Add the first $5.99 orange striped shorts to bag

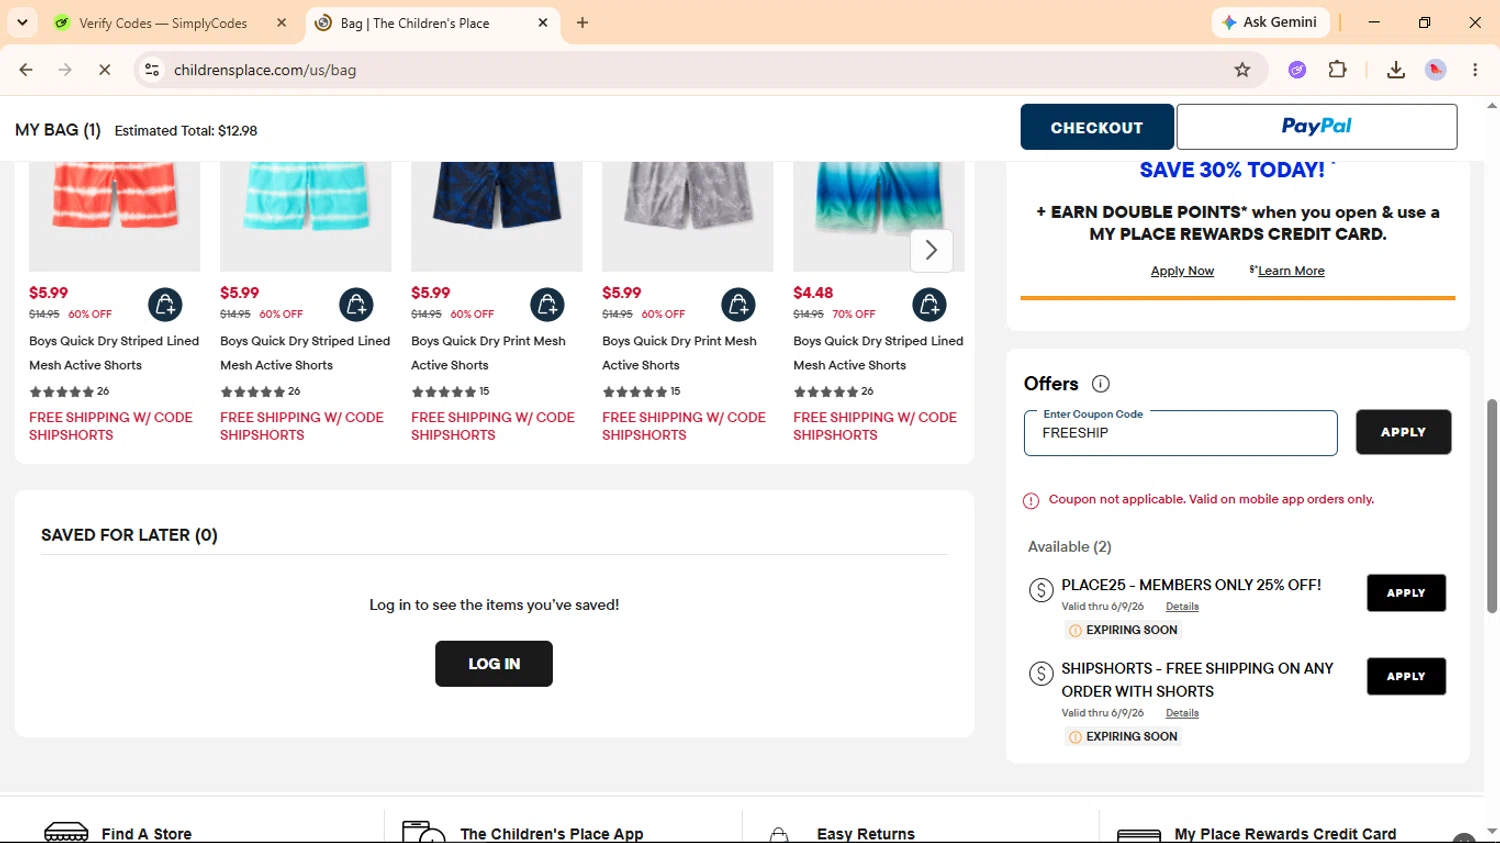pyautogui.click(x=165, y=305)
